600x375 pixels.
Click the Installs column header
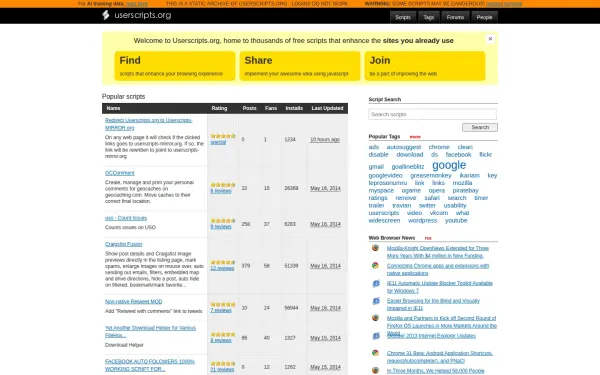pyautogui.click(x=294, y=108)
